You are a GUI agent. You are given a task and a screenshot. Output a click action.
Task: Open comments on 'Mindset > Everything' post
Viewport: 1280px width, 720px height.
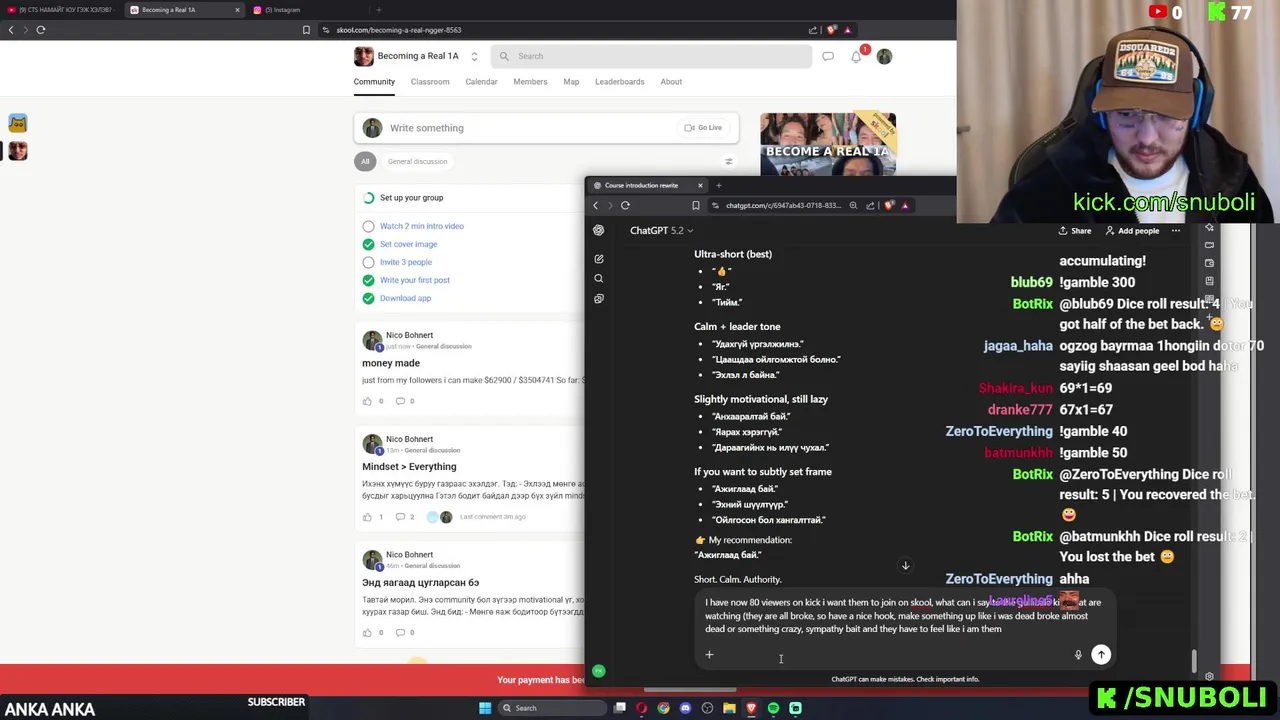click(400, 517)
